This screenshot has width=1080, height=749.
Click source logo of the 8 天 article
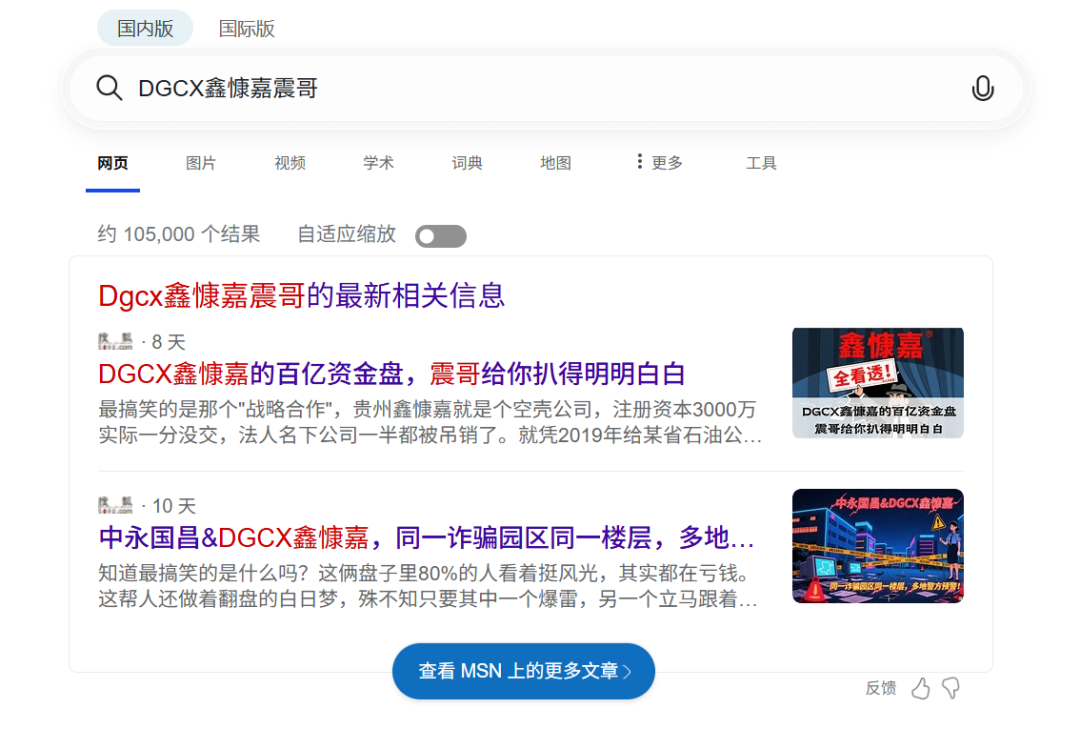tap(115, 342)
